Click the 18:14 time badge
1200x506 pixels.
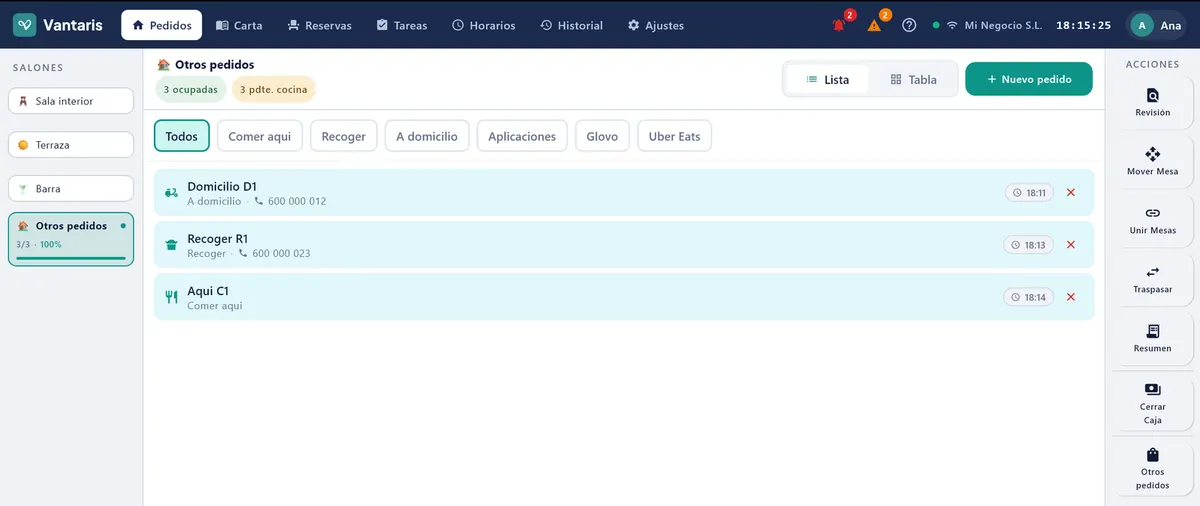coord(1029,296)
